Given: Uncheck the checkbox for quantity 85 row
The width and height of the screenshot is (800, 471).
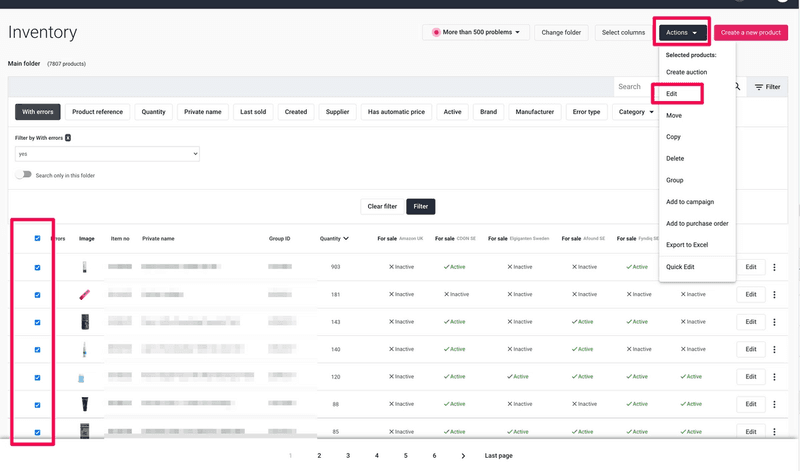Looking at the screenshot, I should 37,433.
